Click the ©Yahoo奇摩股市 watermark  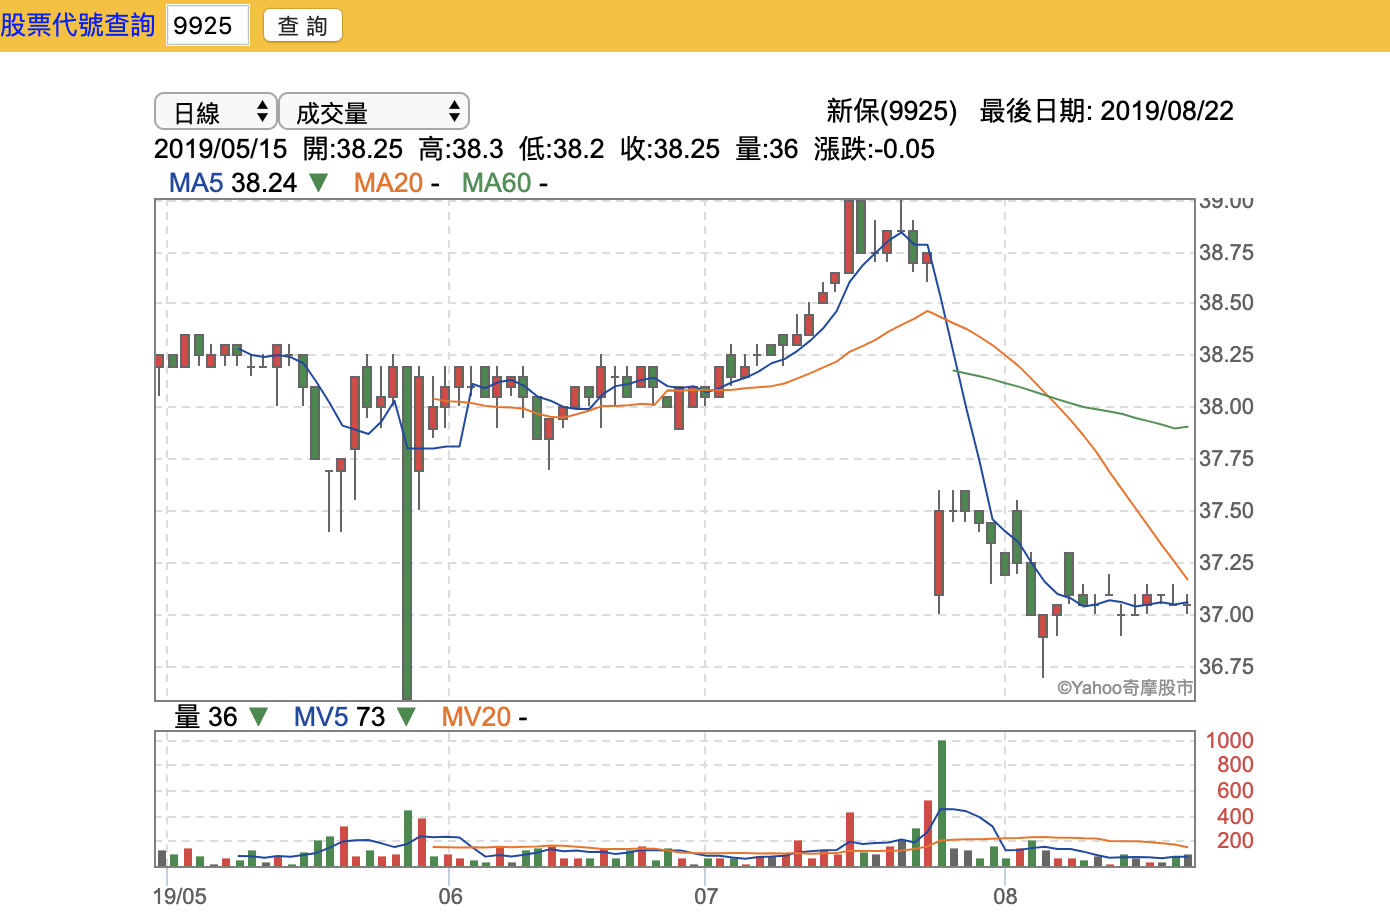click(1125, 688)
